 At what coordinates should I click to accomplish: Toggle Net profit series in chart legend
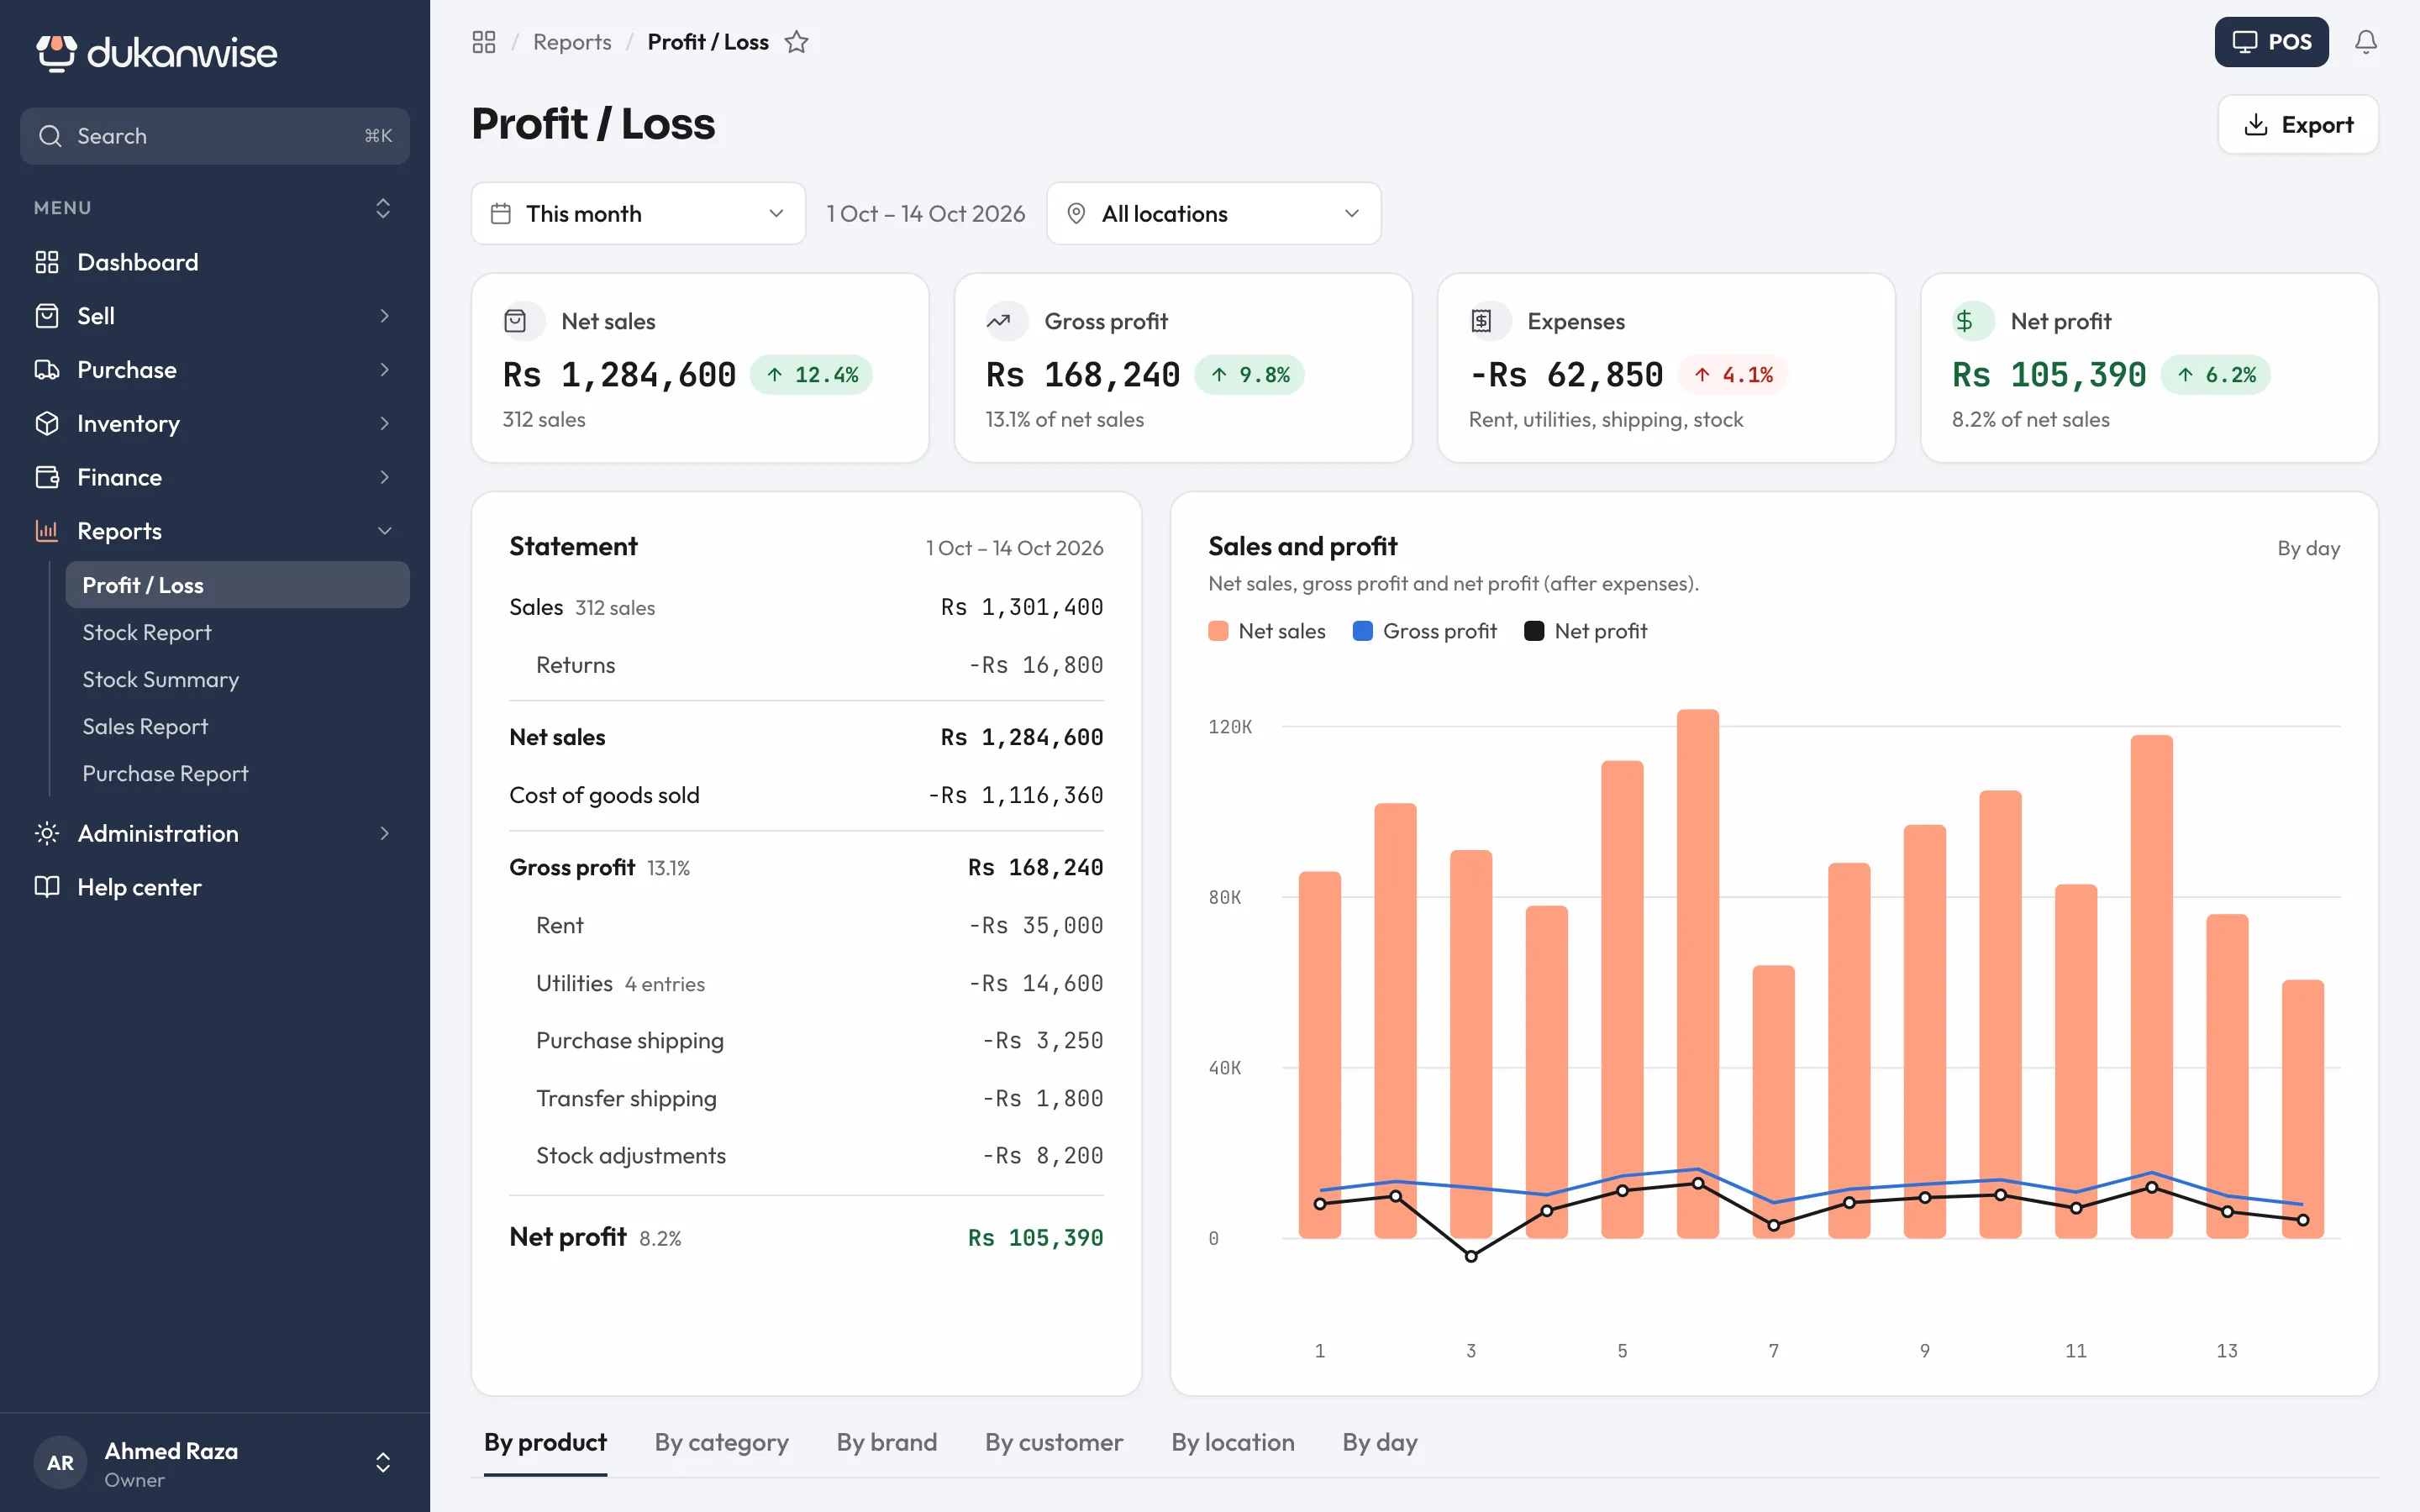(x=1585, y=631)
